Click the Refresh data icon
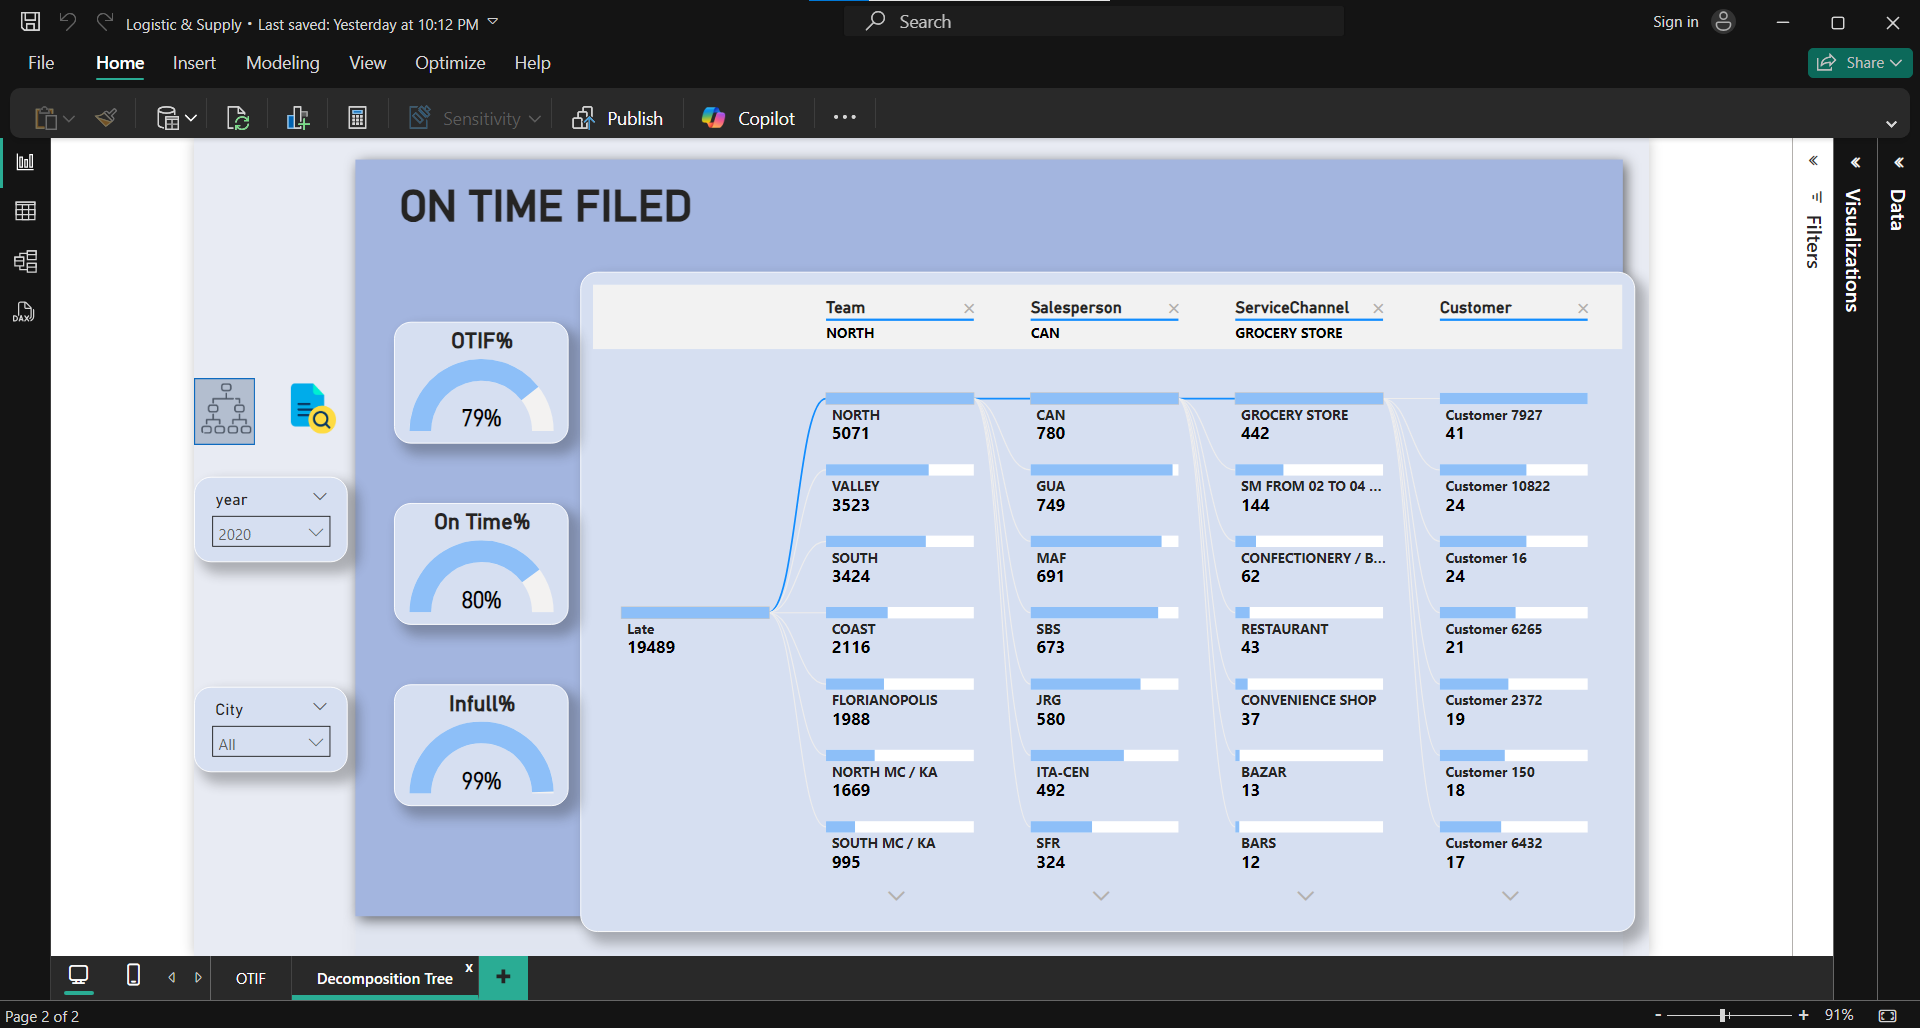 238,118
